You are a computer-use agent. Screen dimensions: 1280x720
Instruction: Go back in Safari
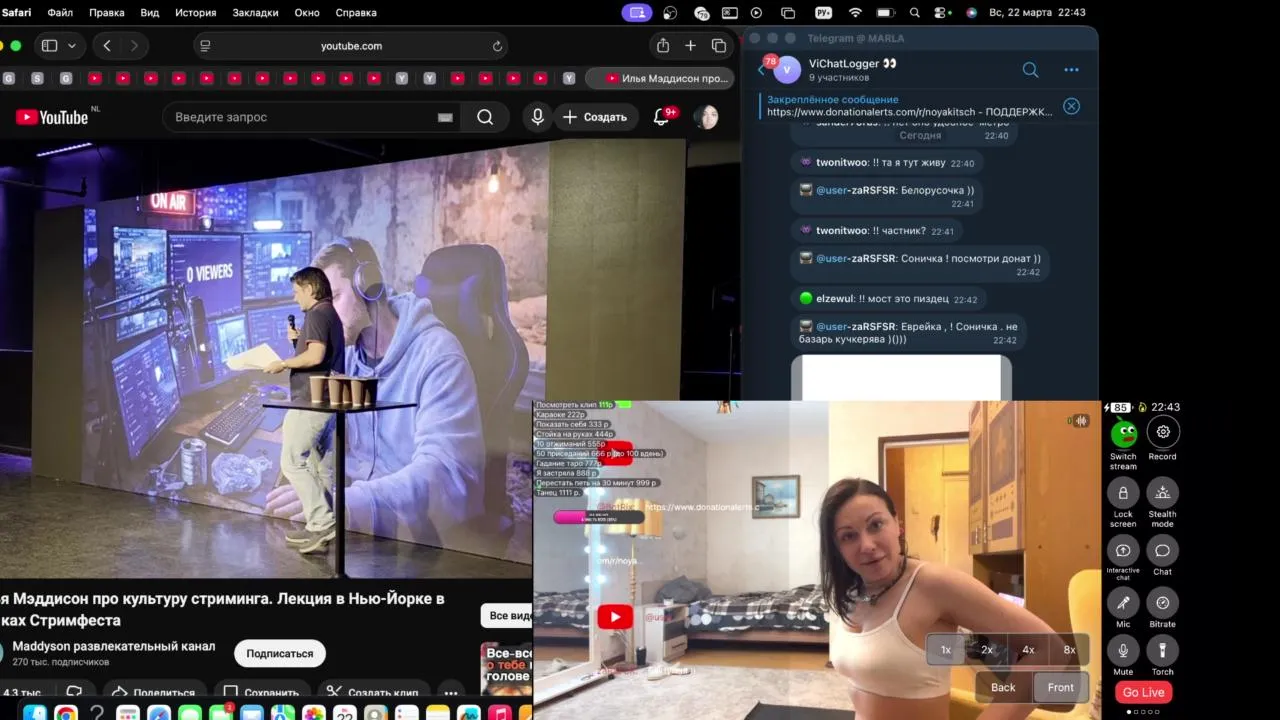[107, 46]
